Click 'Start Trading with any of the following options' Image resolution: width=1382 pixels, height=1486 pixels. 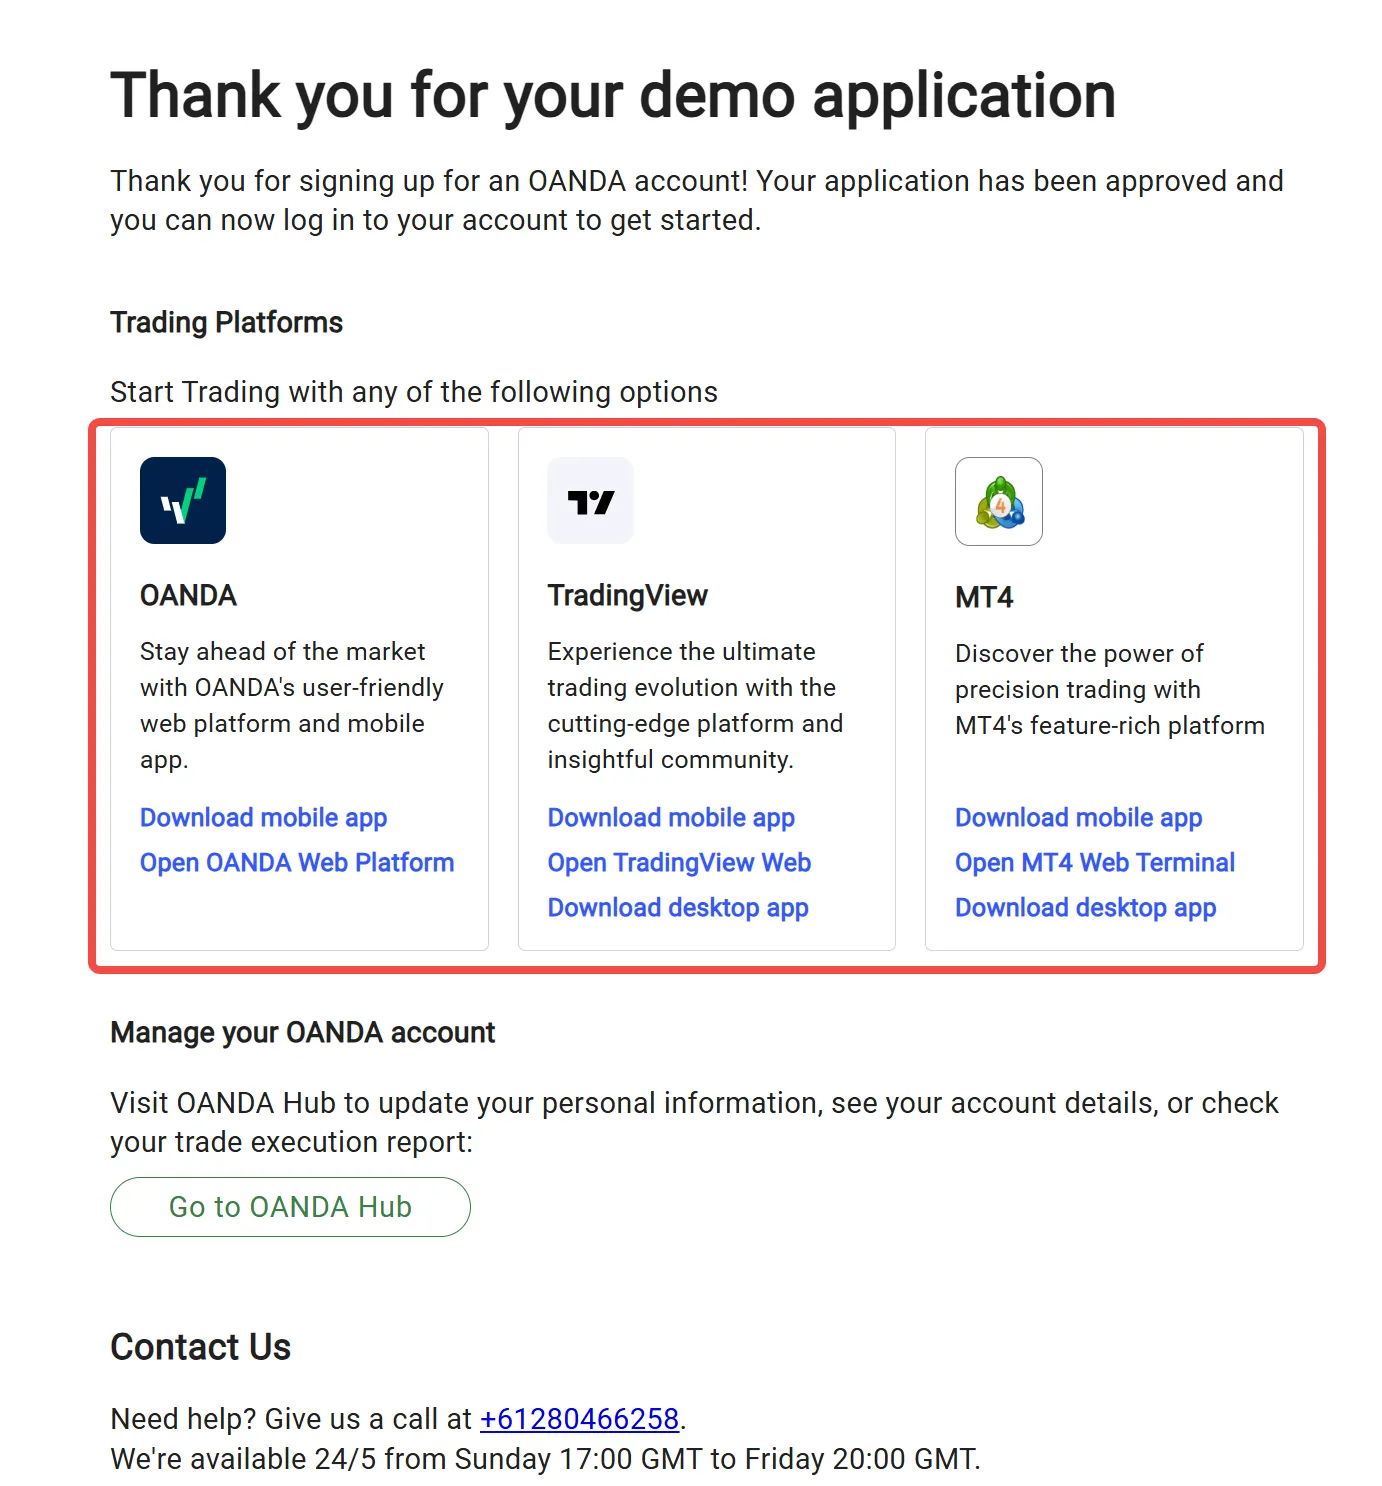(414, 392)
